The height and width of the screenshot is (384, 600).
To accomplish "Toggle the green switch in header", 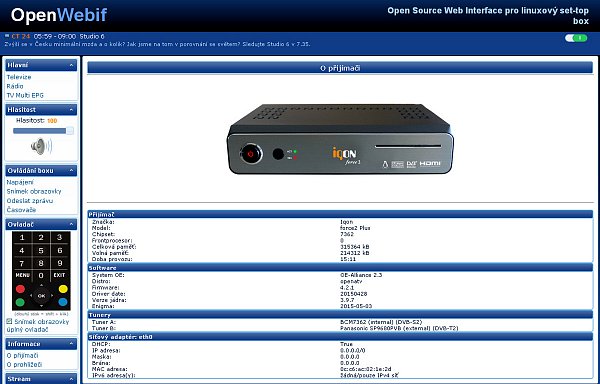I will (576, 38).
